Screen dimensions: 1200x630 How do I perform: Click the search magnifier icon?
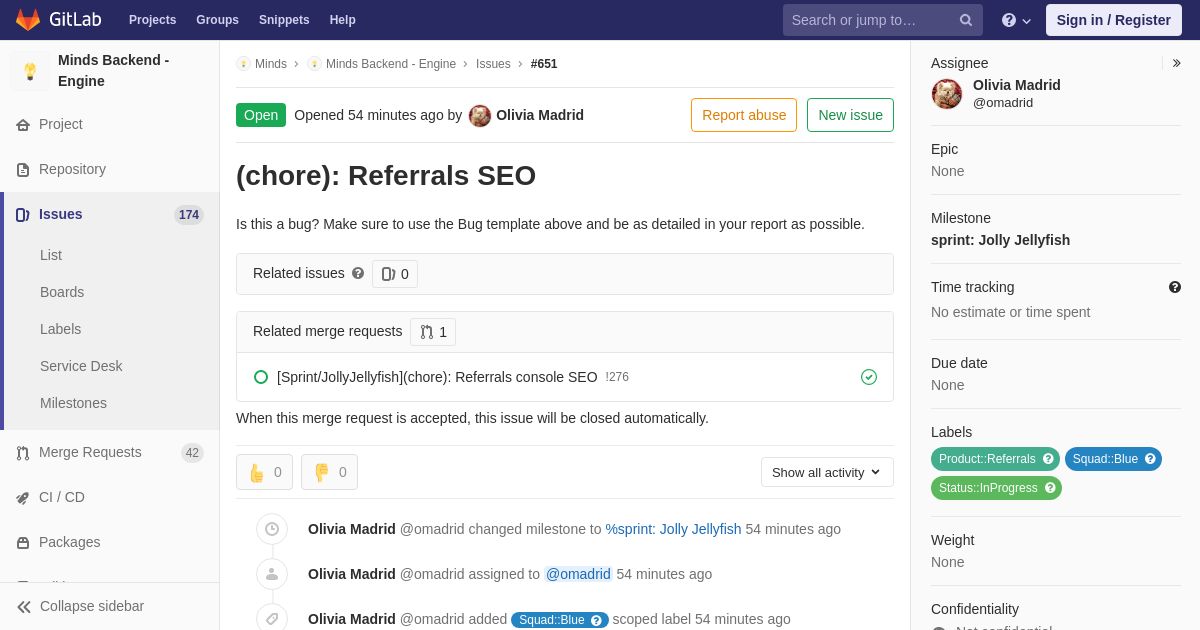(965, 20)
